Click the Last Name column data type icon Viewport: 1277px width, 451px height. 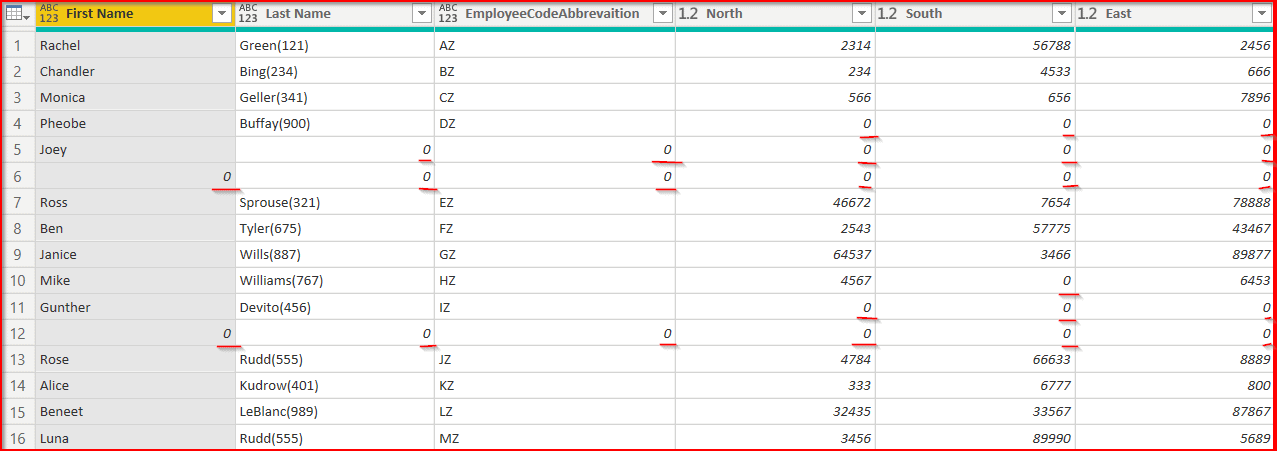pyautogui.click(x=248, y=14)
